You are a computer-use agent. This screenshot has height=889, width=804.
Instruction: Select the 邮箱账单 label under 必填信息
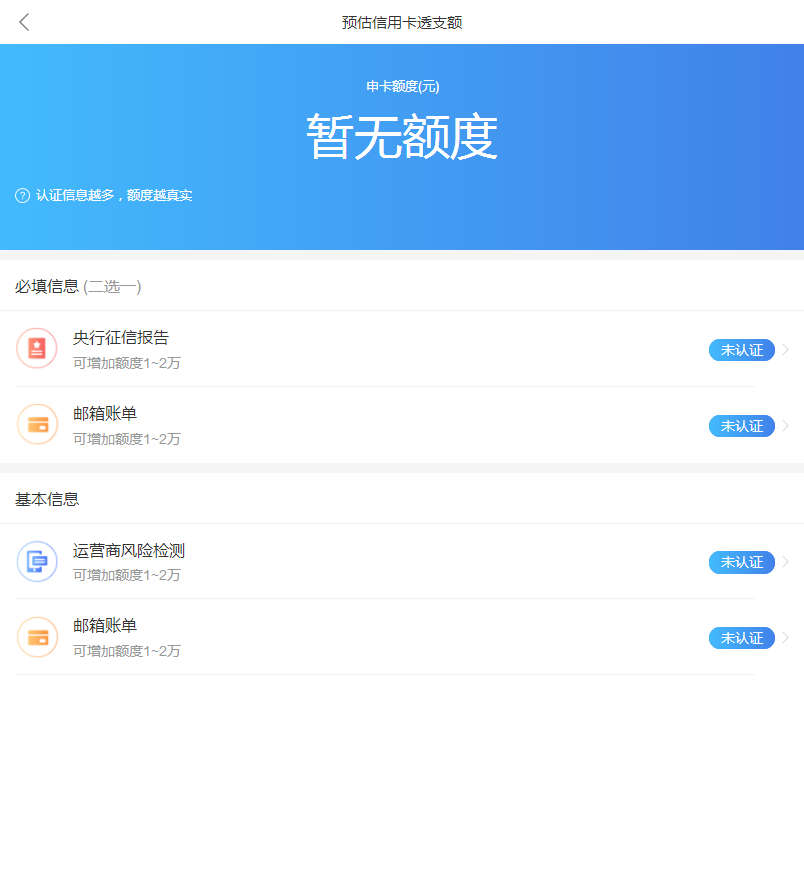point(105,414)
